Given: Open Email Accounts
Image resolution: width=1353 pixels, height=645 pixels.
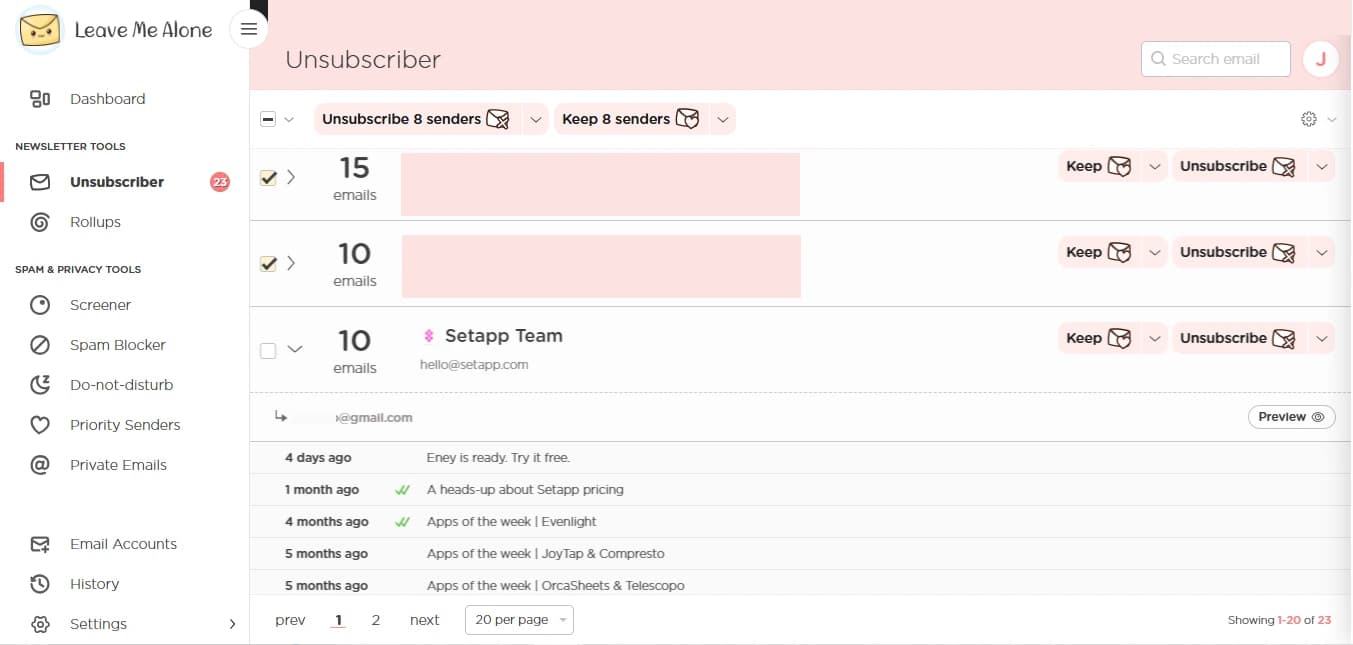Looking at the screenshot, I should (x=123, y=544).
